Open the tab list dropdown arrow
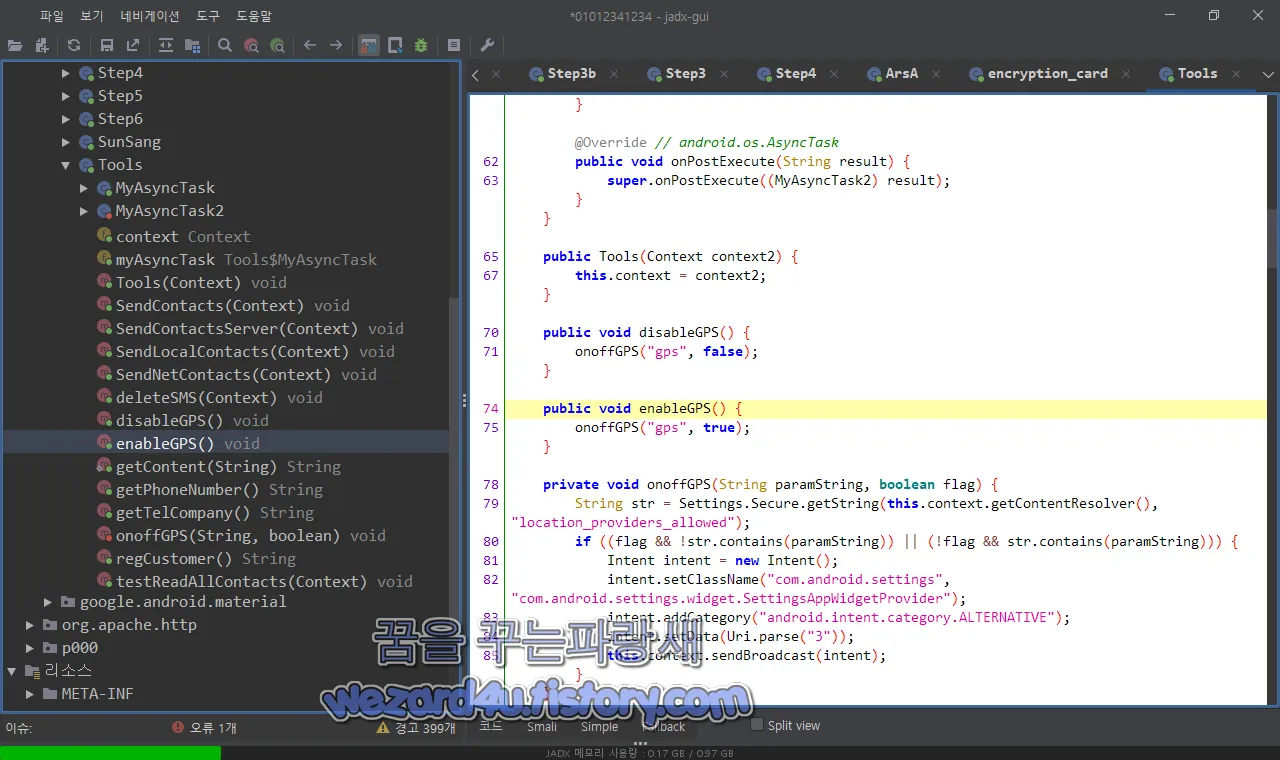Image resolution: width=1280 pixels, height=760 pixels. (x=1268, y=74)
